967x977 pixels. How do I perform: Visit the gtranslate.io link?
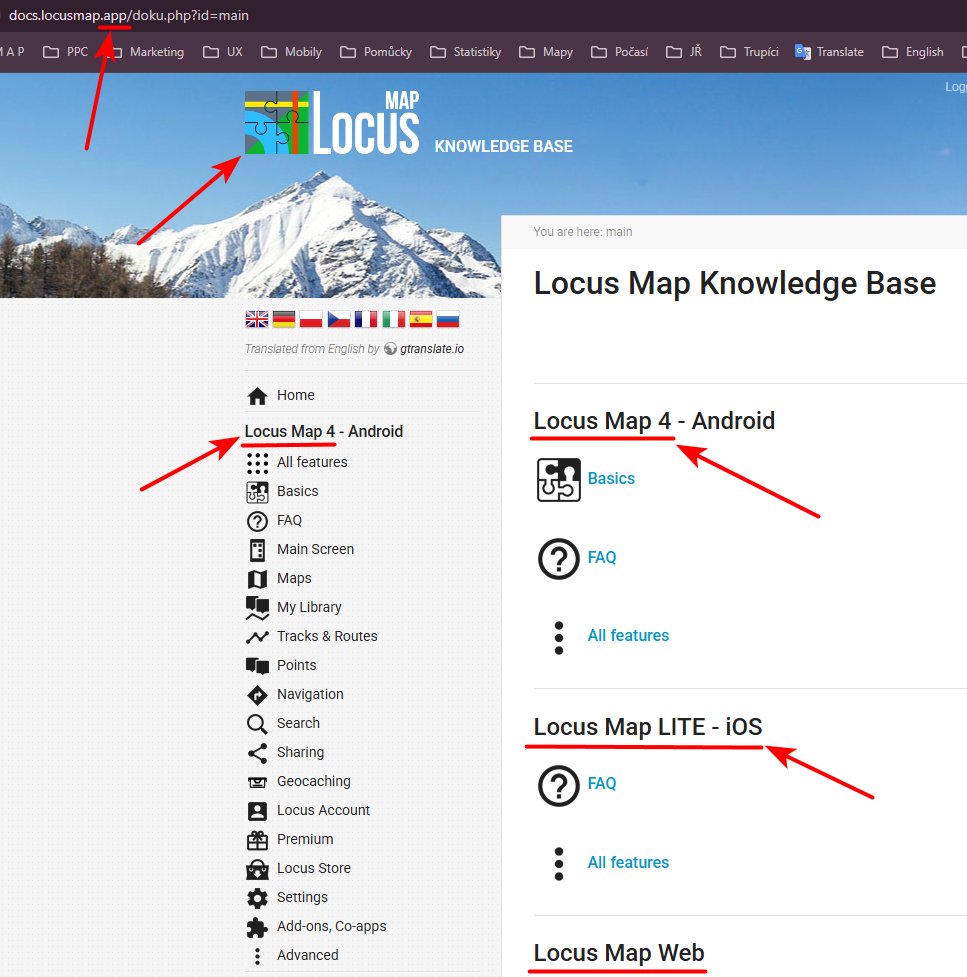pyautogui.click(x=431, y=349)
